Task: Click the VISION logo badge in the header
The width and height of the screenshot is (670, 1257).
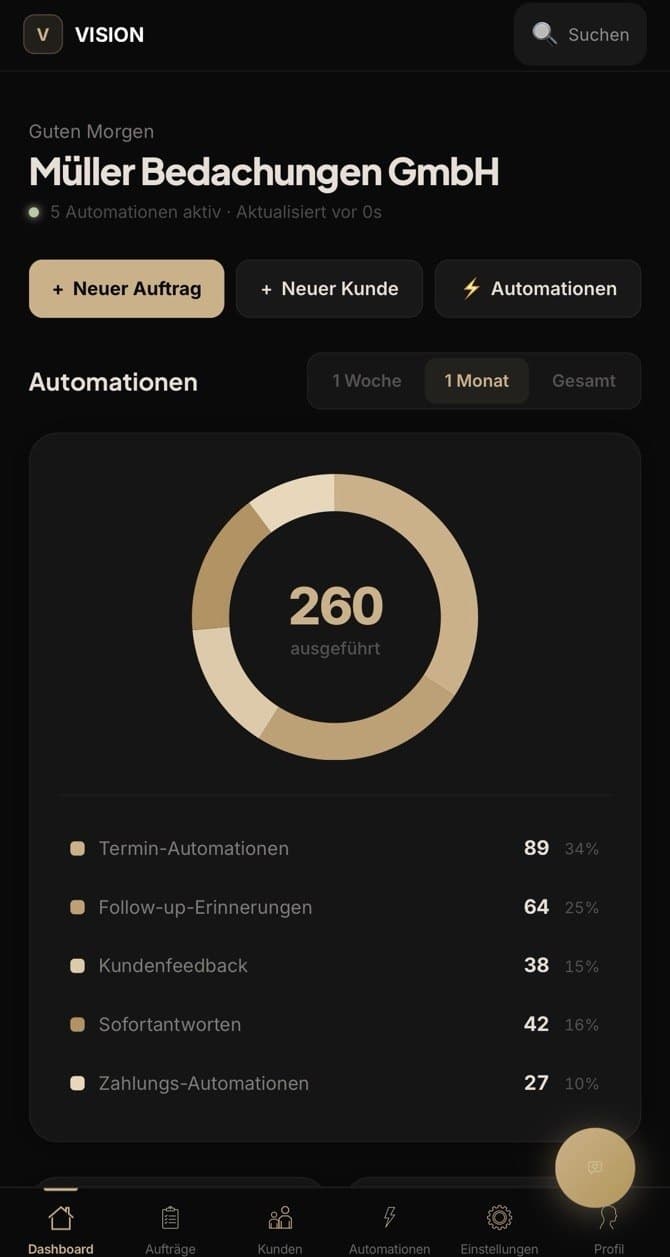Action: [42, 34]
